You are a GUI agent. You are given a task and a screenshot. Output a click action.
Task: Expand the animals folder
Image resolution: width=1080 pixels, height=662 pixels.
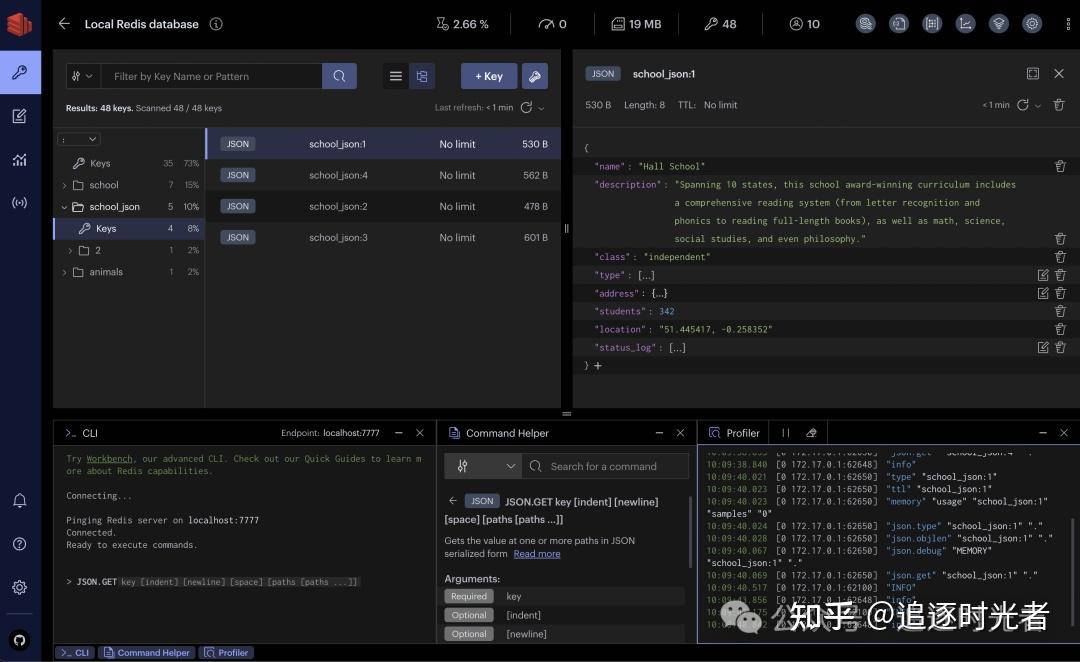(x=64, y=272)
